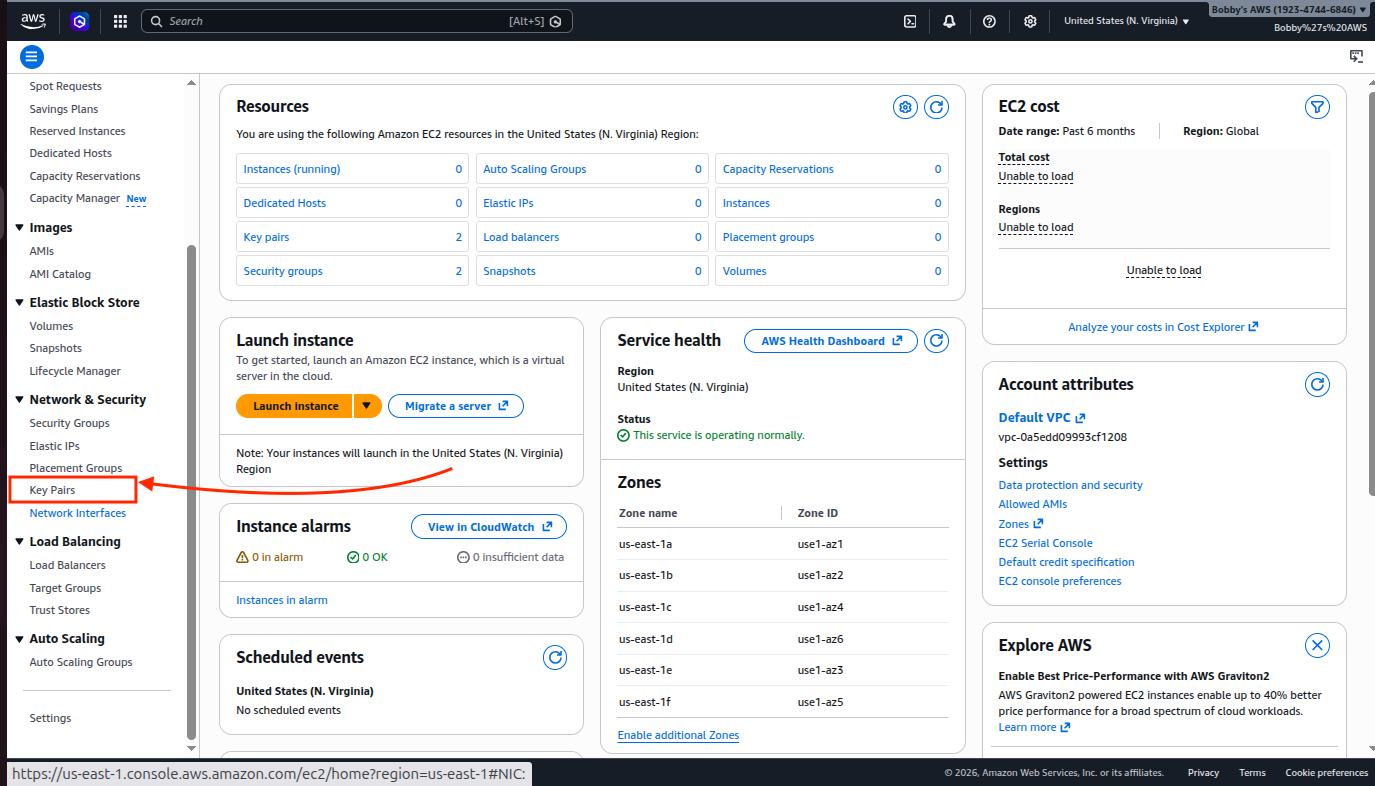Image resolution: width=1375 pixels, height=786 pixels.
Task: Open the United States (N. Virginia) region selector
Action: pyautogui.click(x=1126, y=21)
